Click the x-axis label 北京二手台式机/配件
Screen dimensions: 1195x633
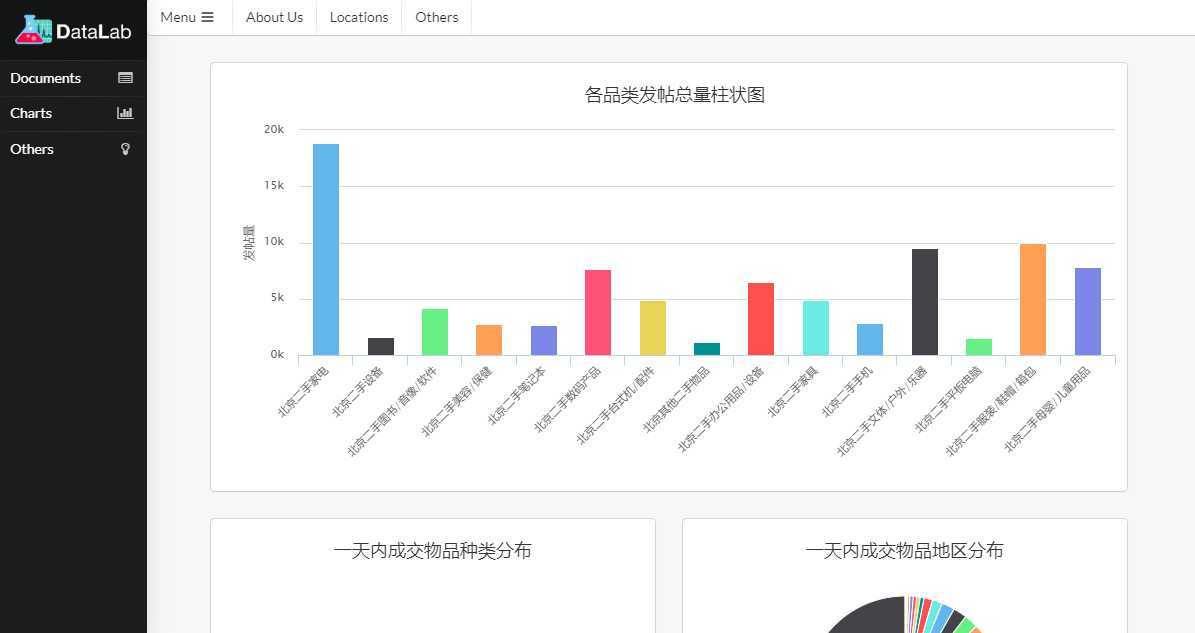click(x=616, y=405)
